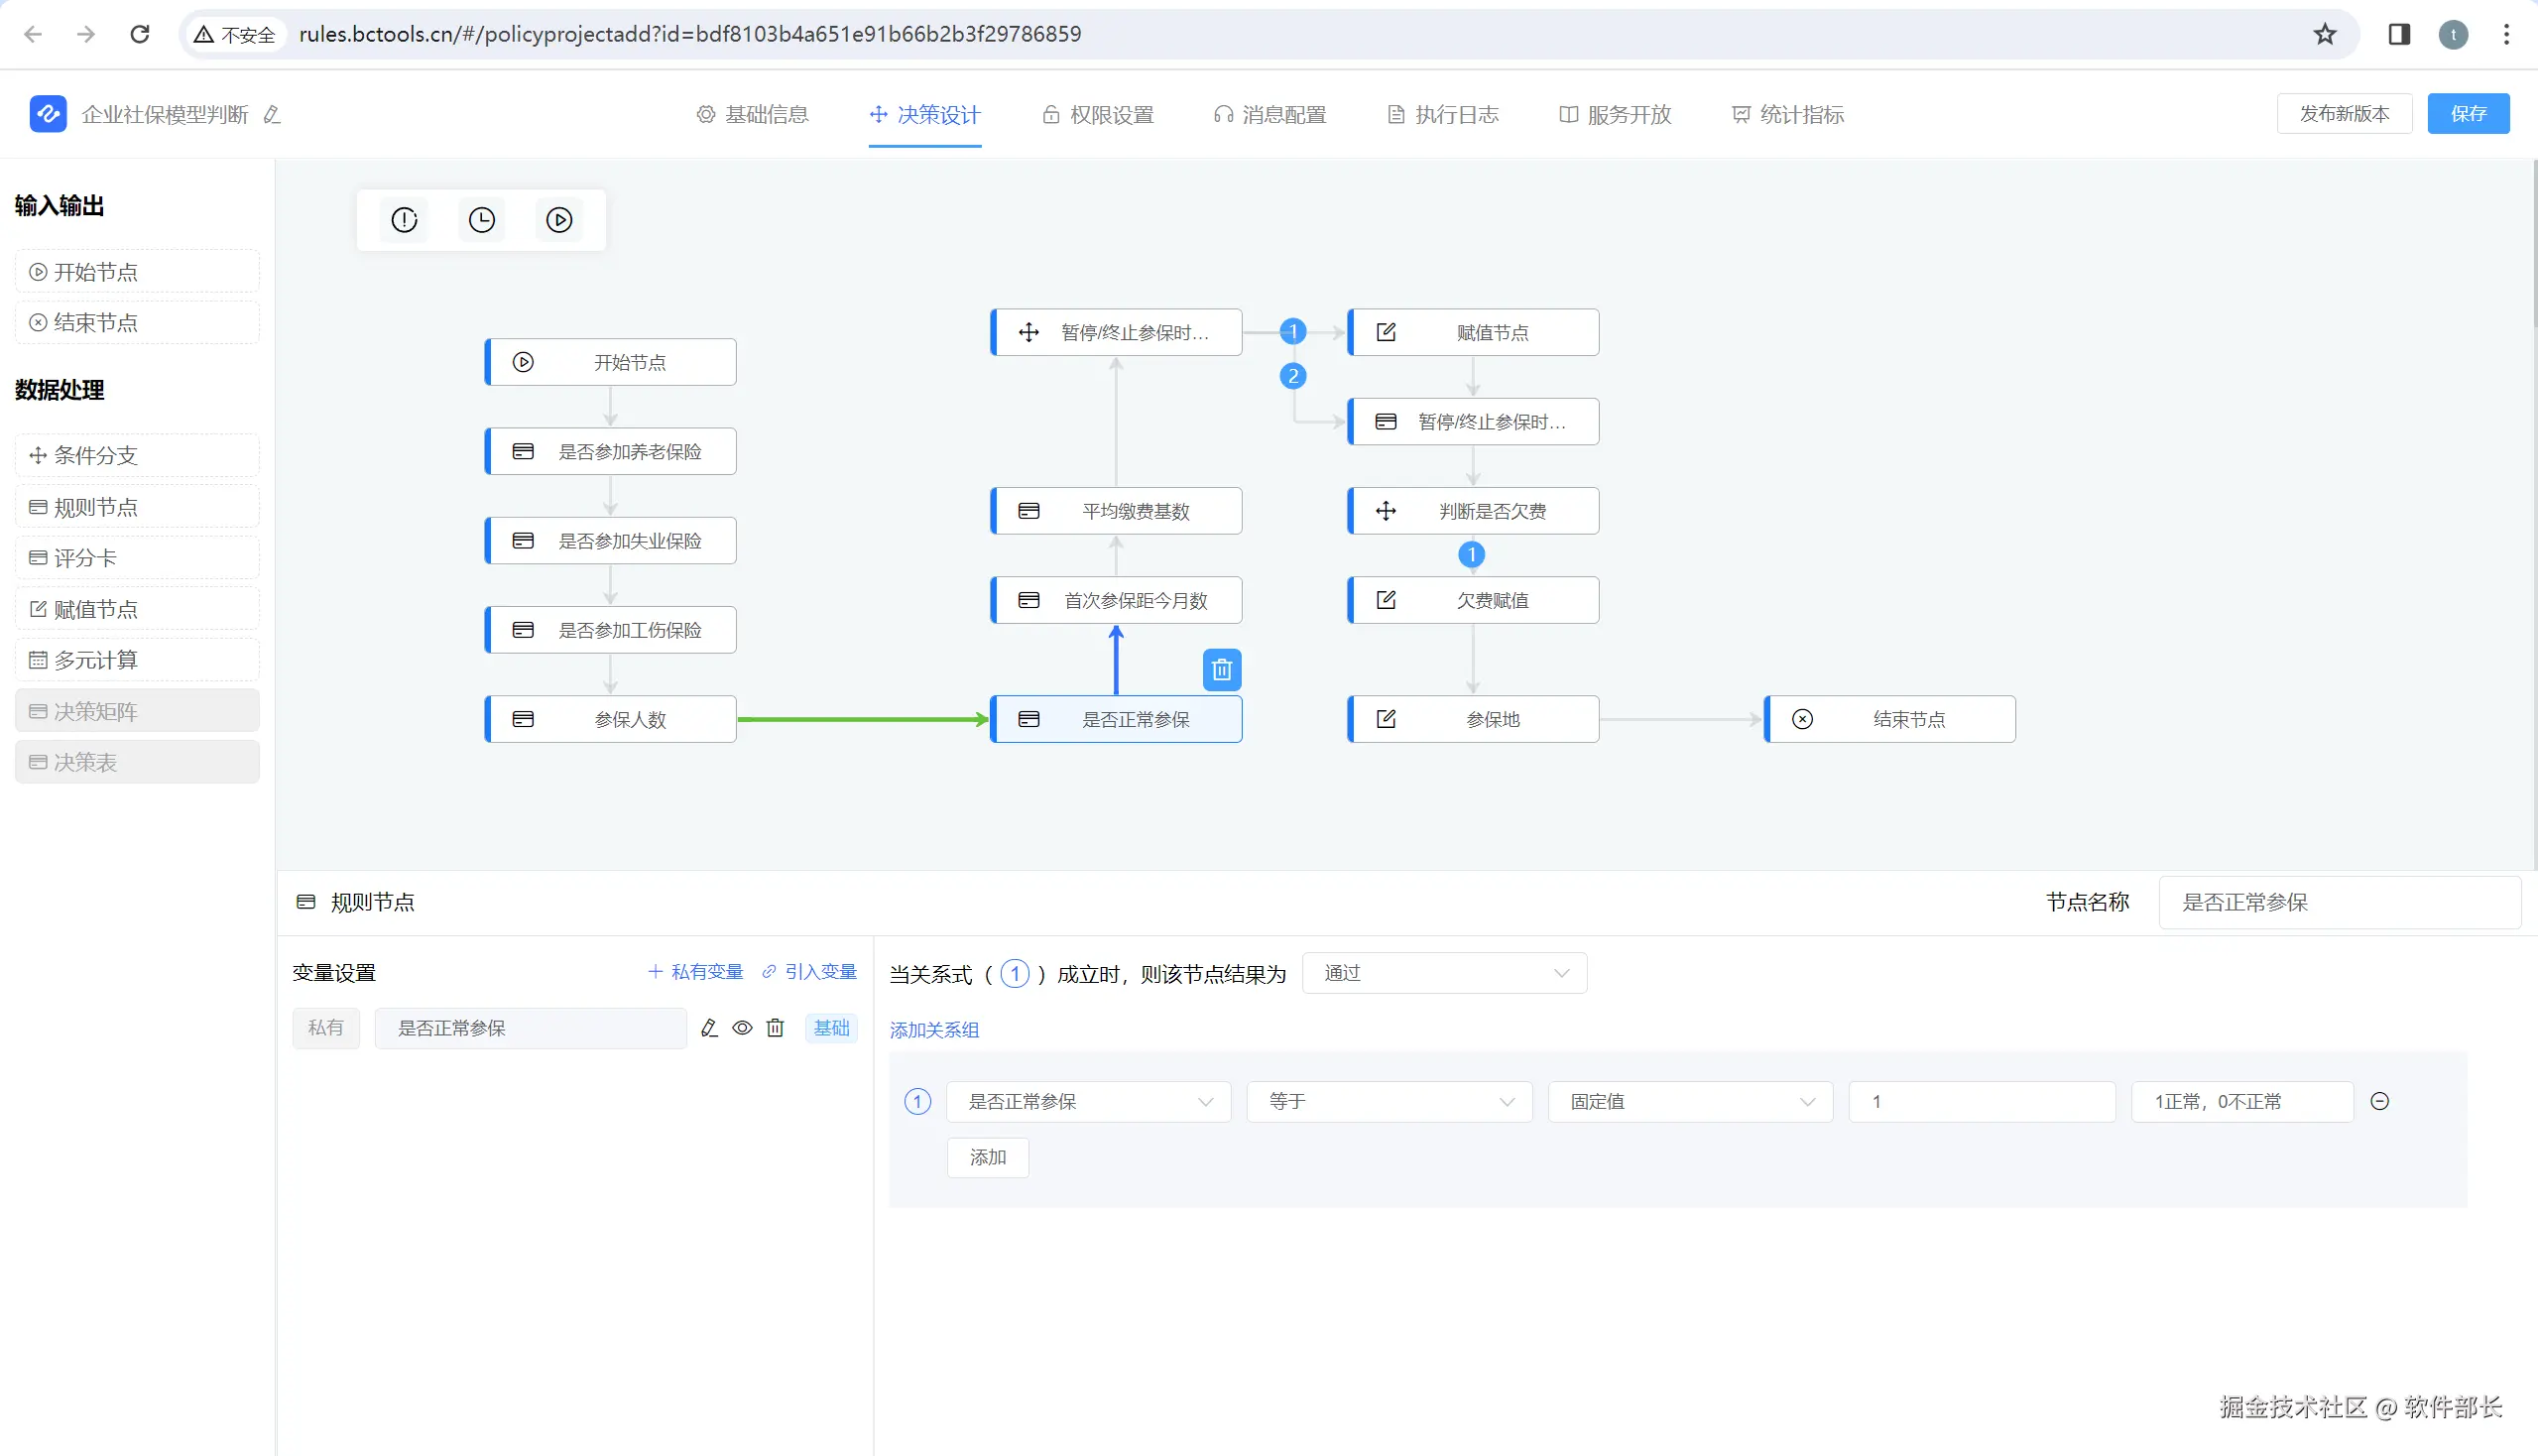Open the 执行日志 tab
This screenshot has height=1456, width=2538.
1443,115
